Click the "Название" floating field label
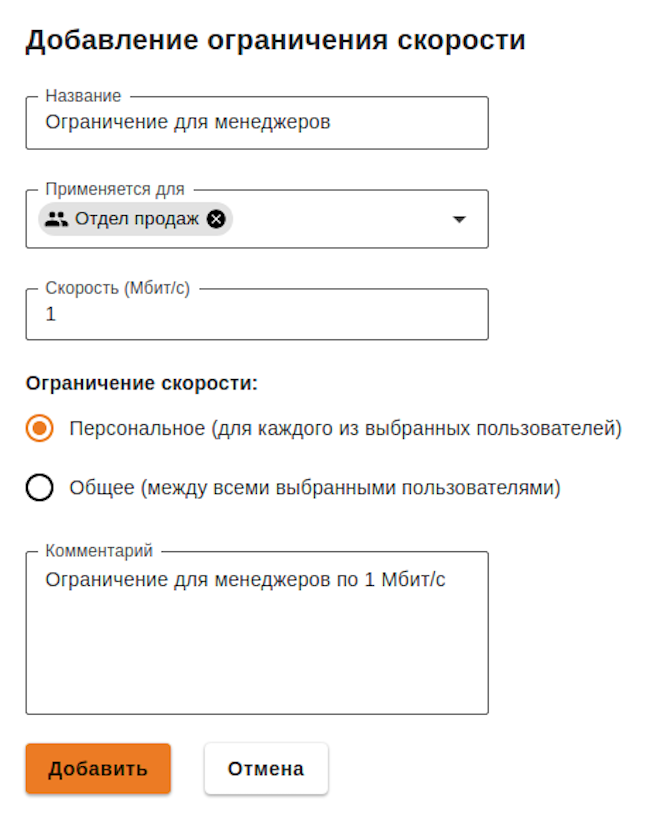 point(83,96)
